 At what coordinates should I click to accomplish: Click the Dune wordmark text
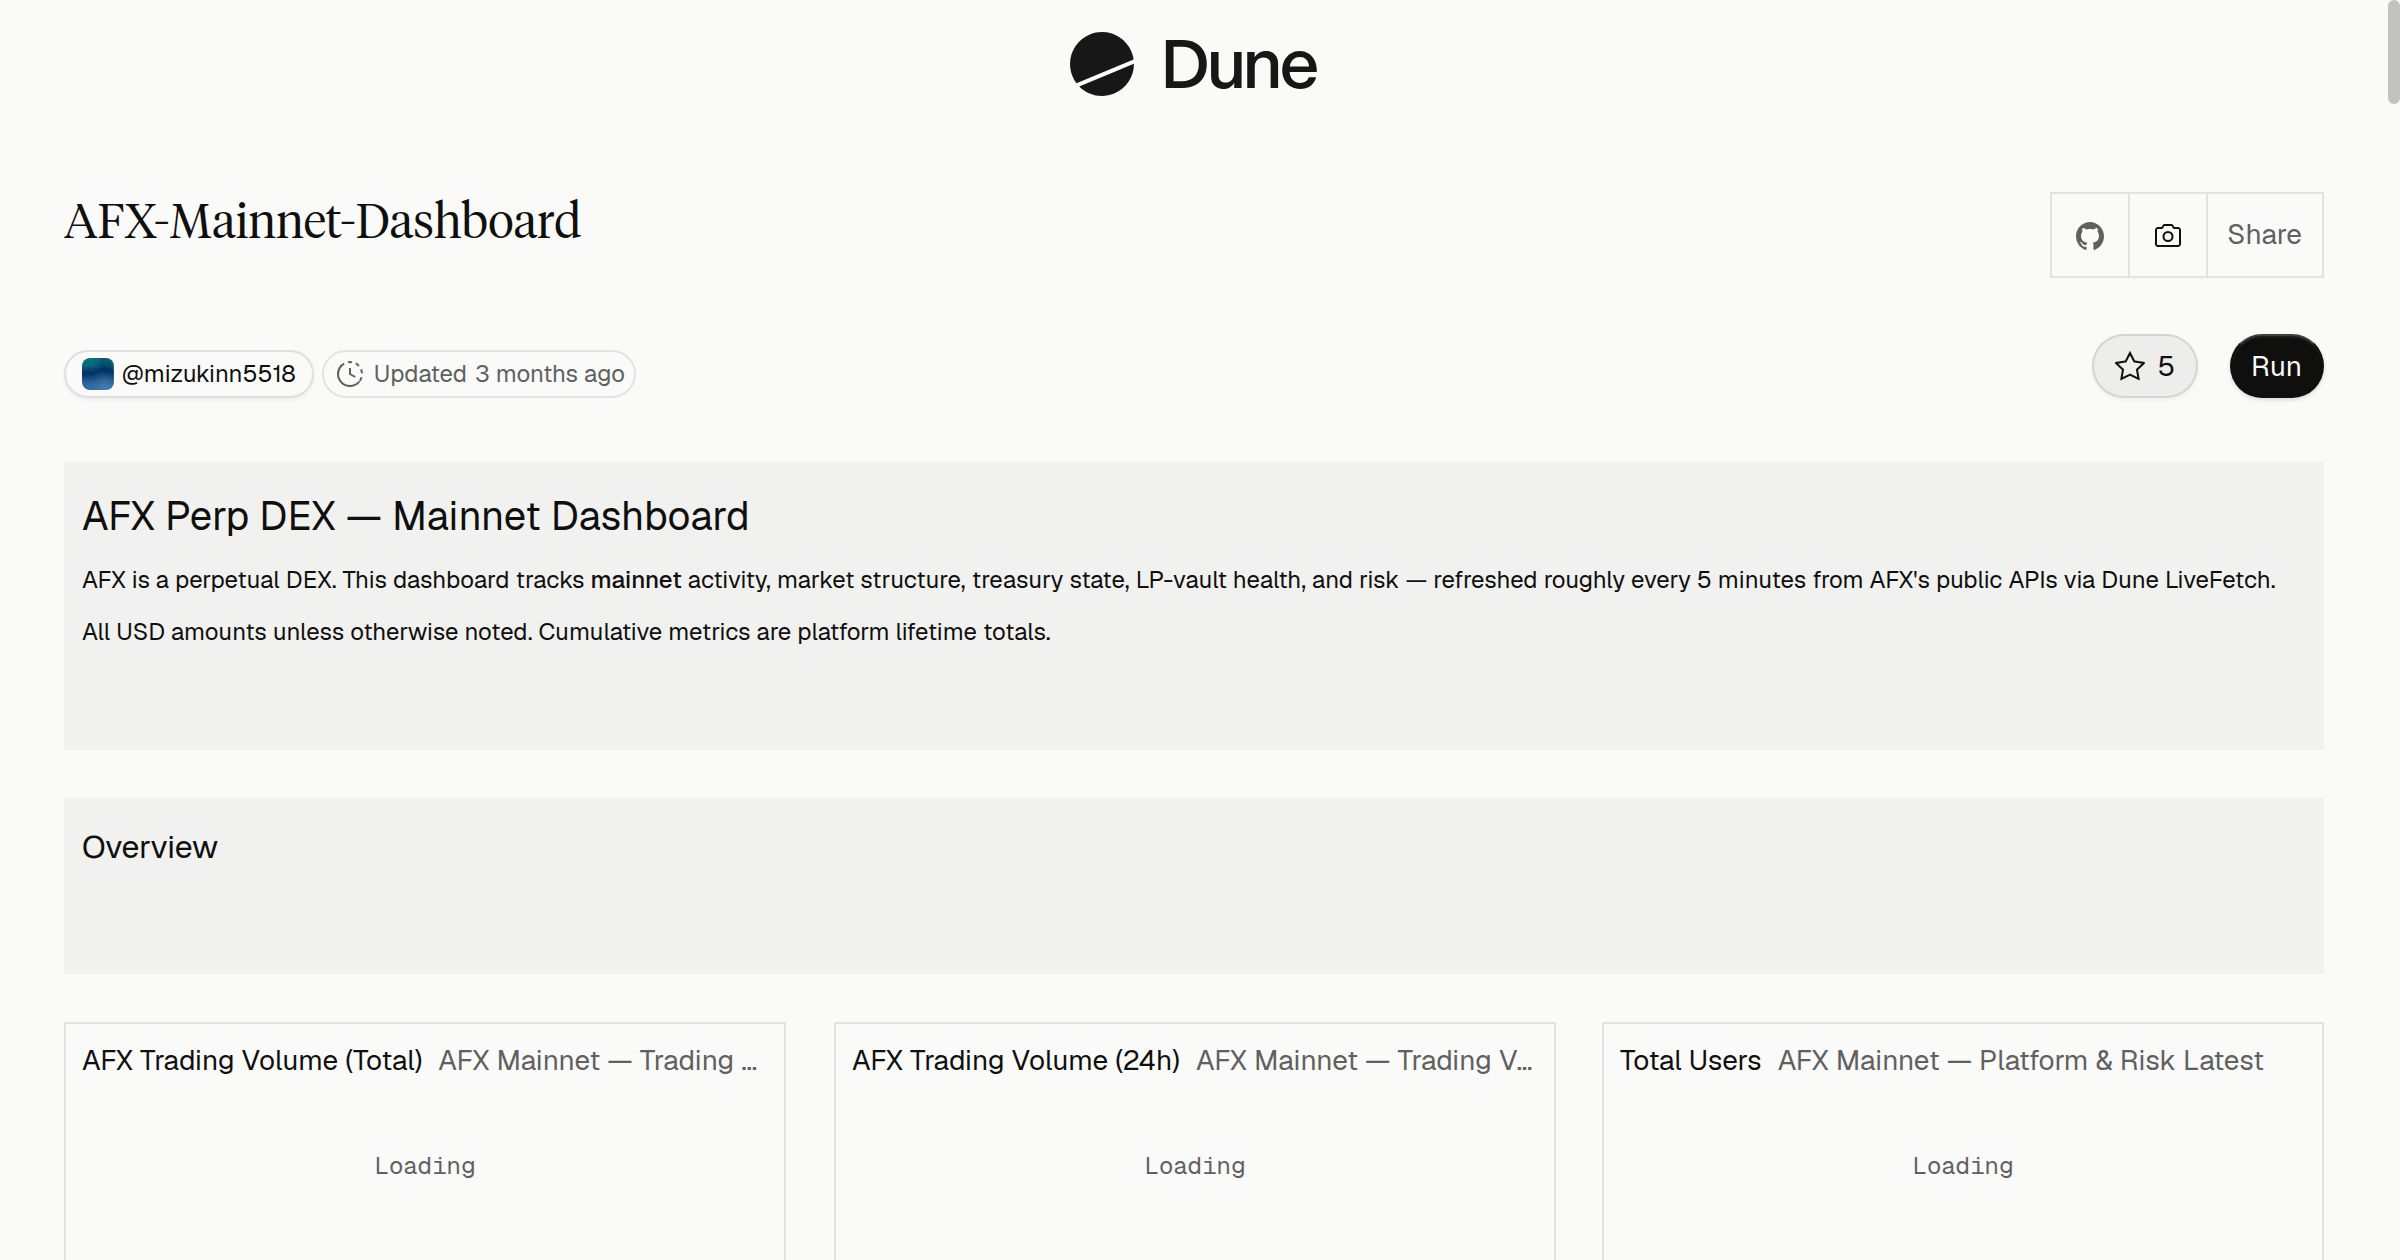[x=1239, y=66]
